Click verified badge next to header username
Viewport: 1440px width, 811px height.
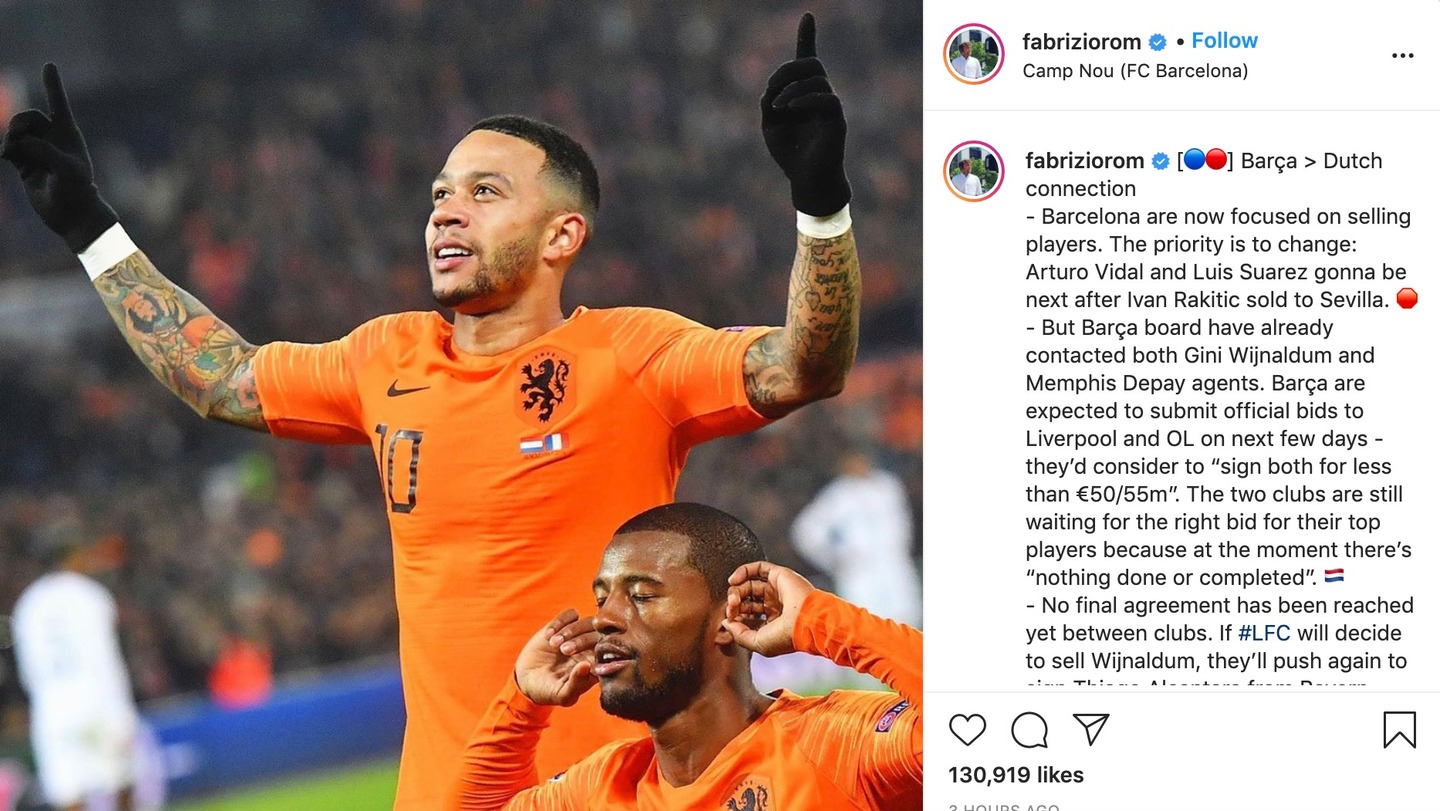tap(1158, 42)
